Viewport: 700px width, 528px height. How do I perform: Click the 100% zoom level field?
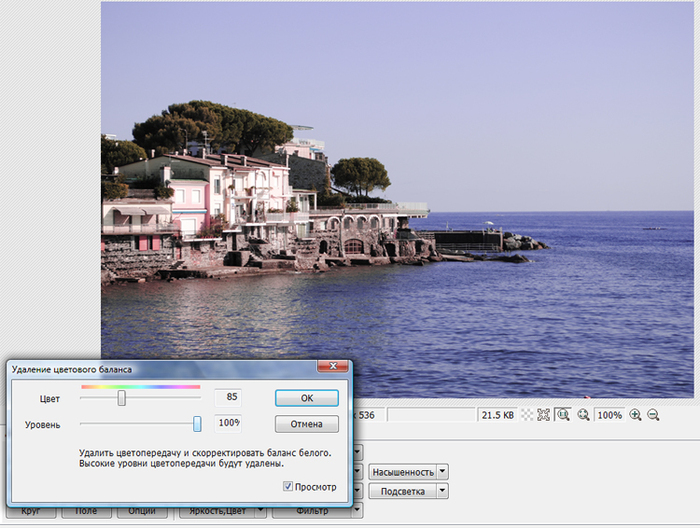[609, 415]
